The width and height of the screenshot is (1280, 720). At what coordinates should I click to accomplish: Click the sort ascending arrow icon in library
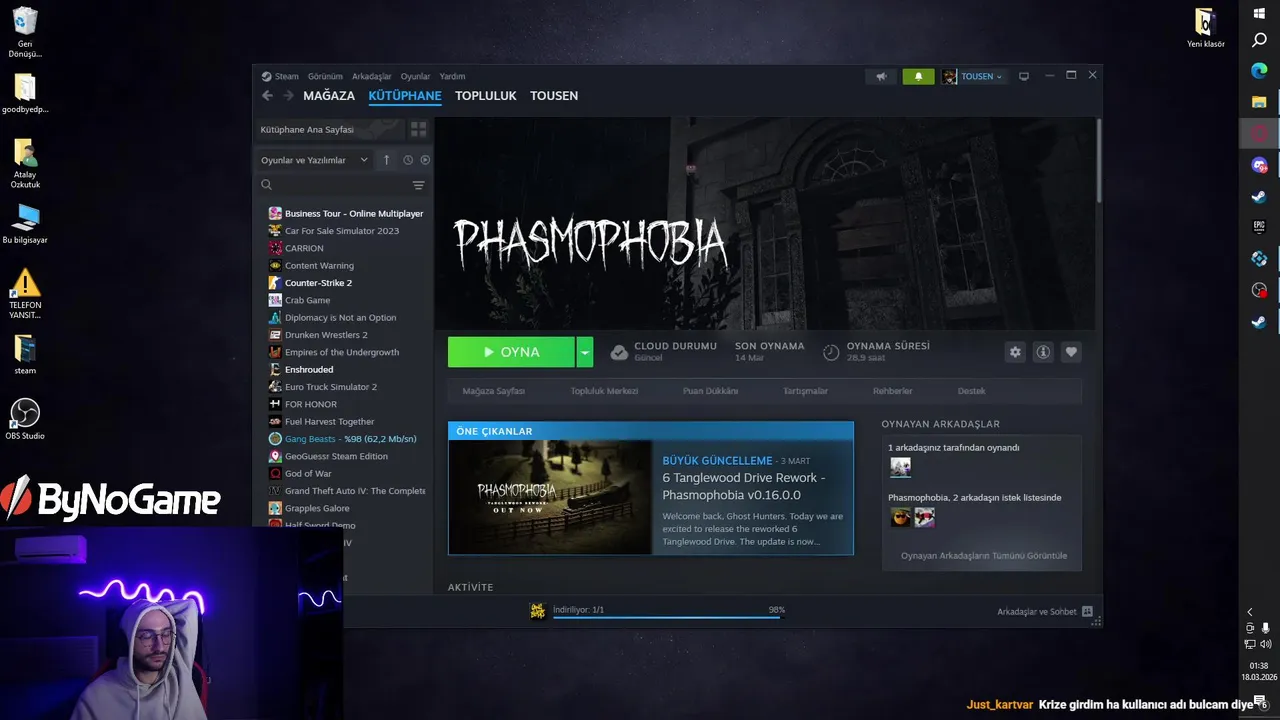coord(387,160)
